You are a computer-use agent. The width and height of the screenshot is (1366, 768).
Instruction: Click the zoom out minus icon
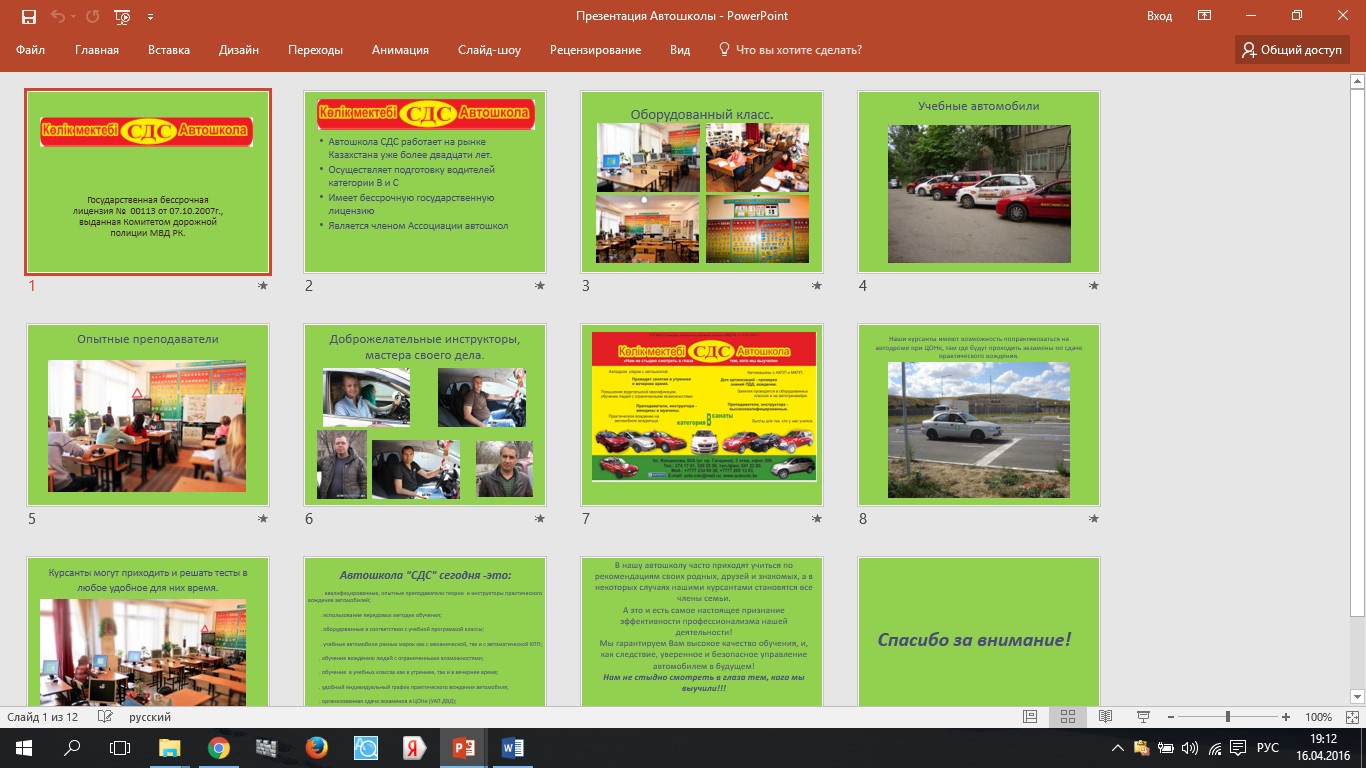click(x=1169, y=717)
